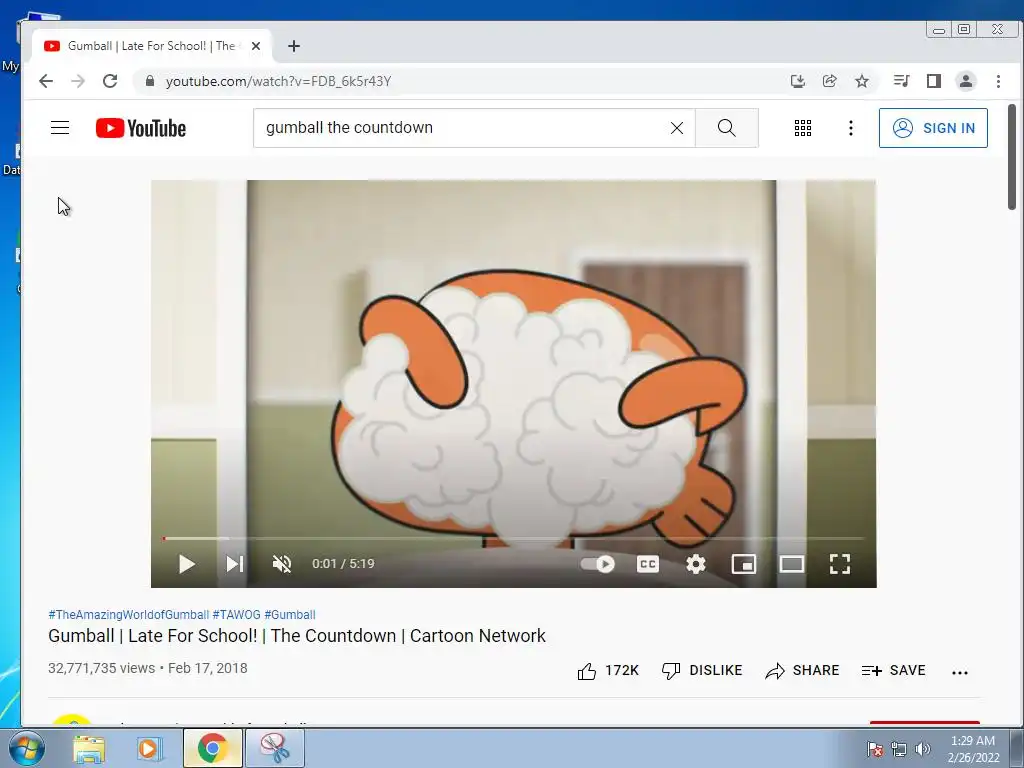View site info via lock icon
1024x768 pixels.
point(150,81)
